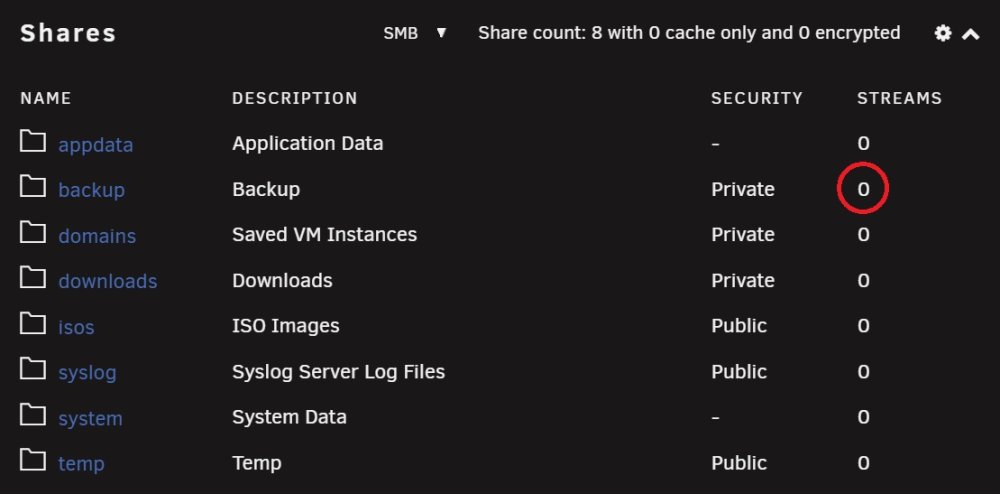This screenshot has height=494, width=1000.
Task: Click the circled streams count for backup
Action: [863, 189]
